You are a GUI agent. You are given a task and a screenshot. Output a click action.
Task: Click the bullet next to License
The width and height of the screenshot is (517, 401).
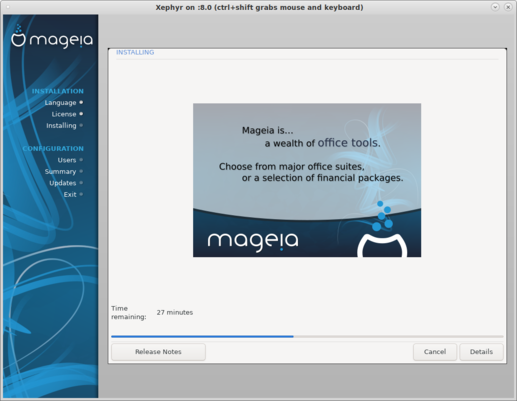pos(81,114)
